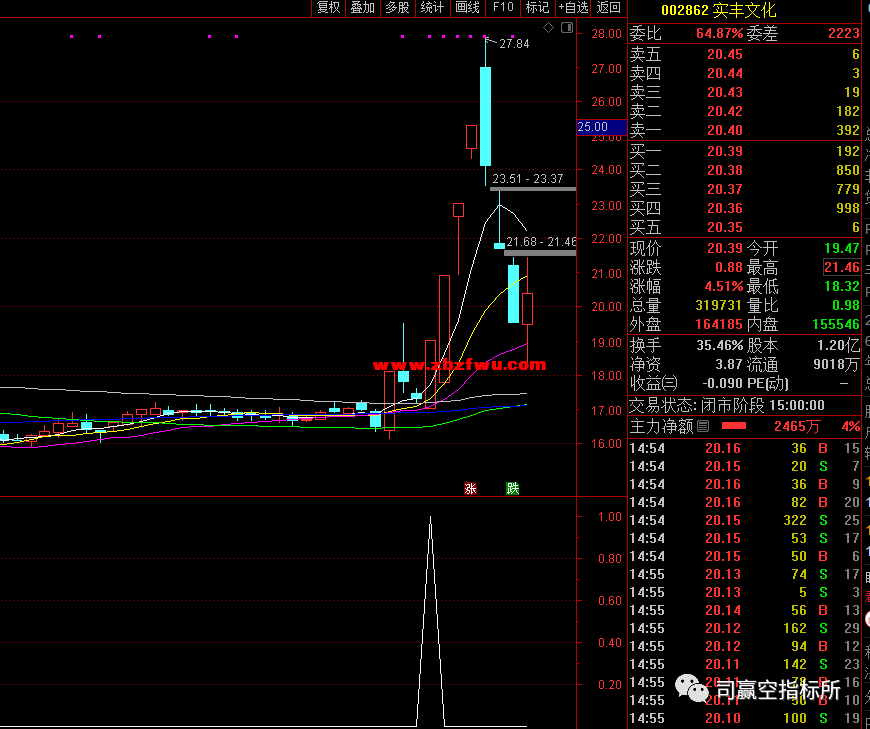Click the gray gap bar at 23.51

click(533, 189)
